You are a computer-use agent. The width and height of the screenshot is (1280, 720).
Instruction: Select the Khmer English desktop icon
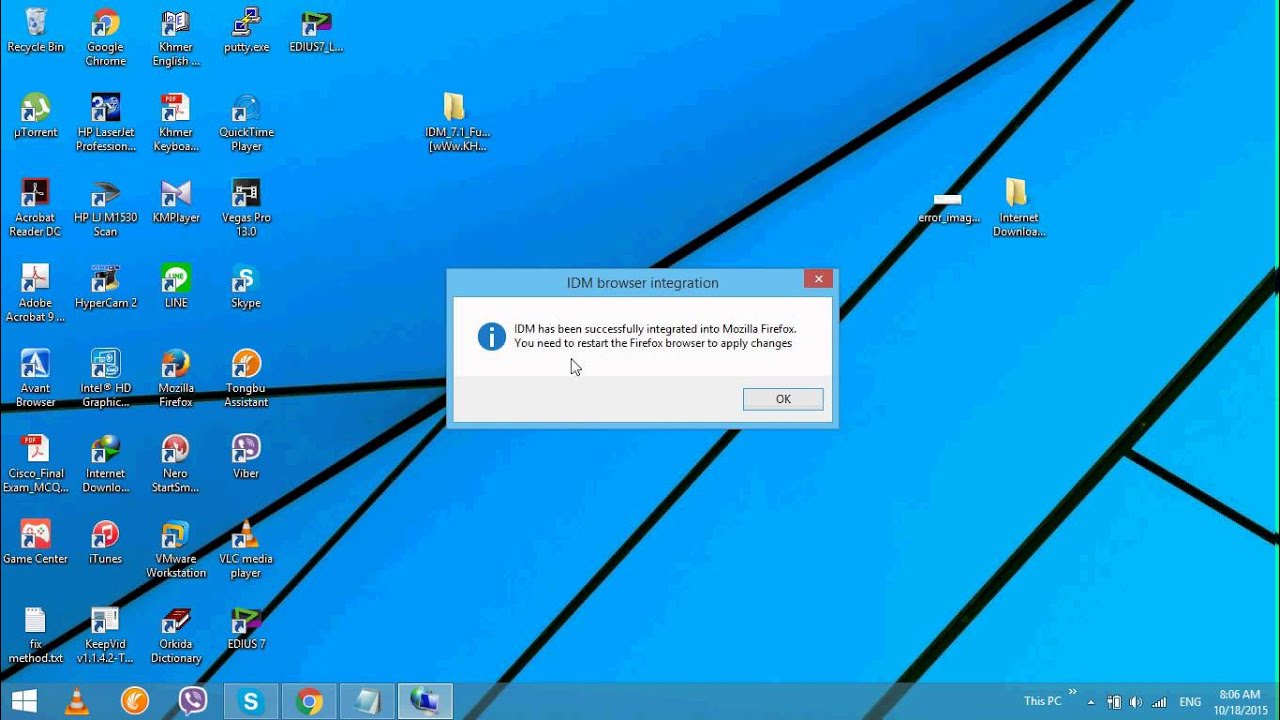176,38
